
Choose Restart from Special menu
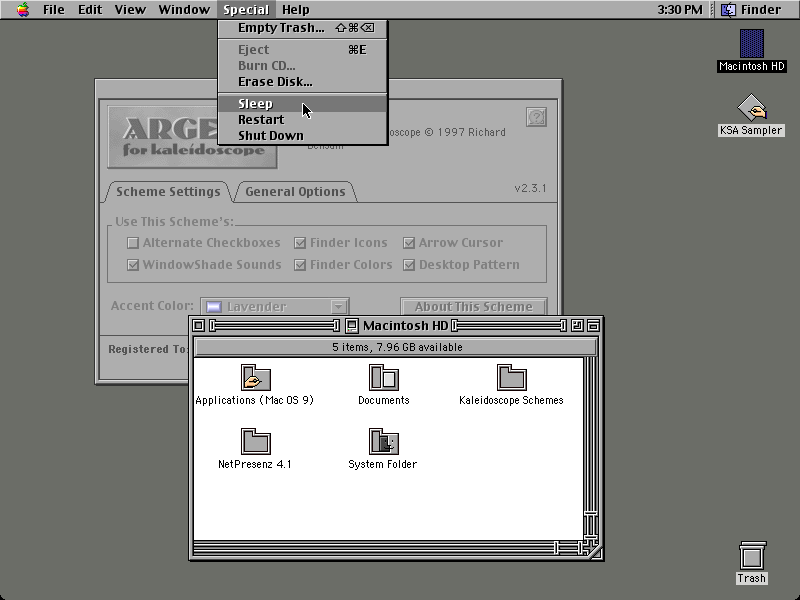303,119
